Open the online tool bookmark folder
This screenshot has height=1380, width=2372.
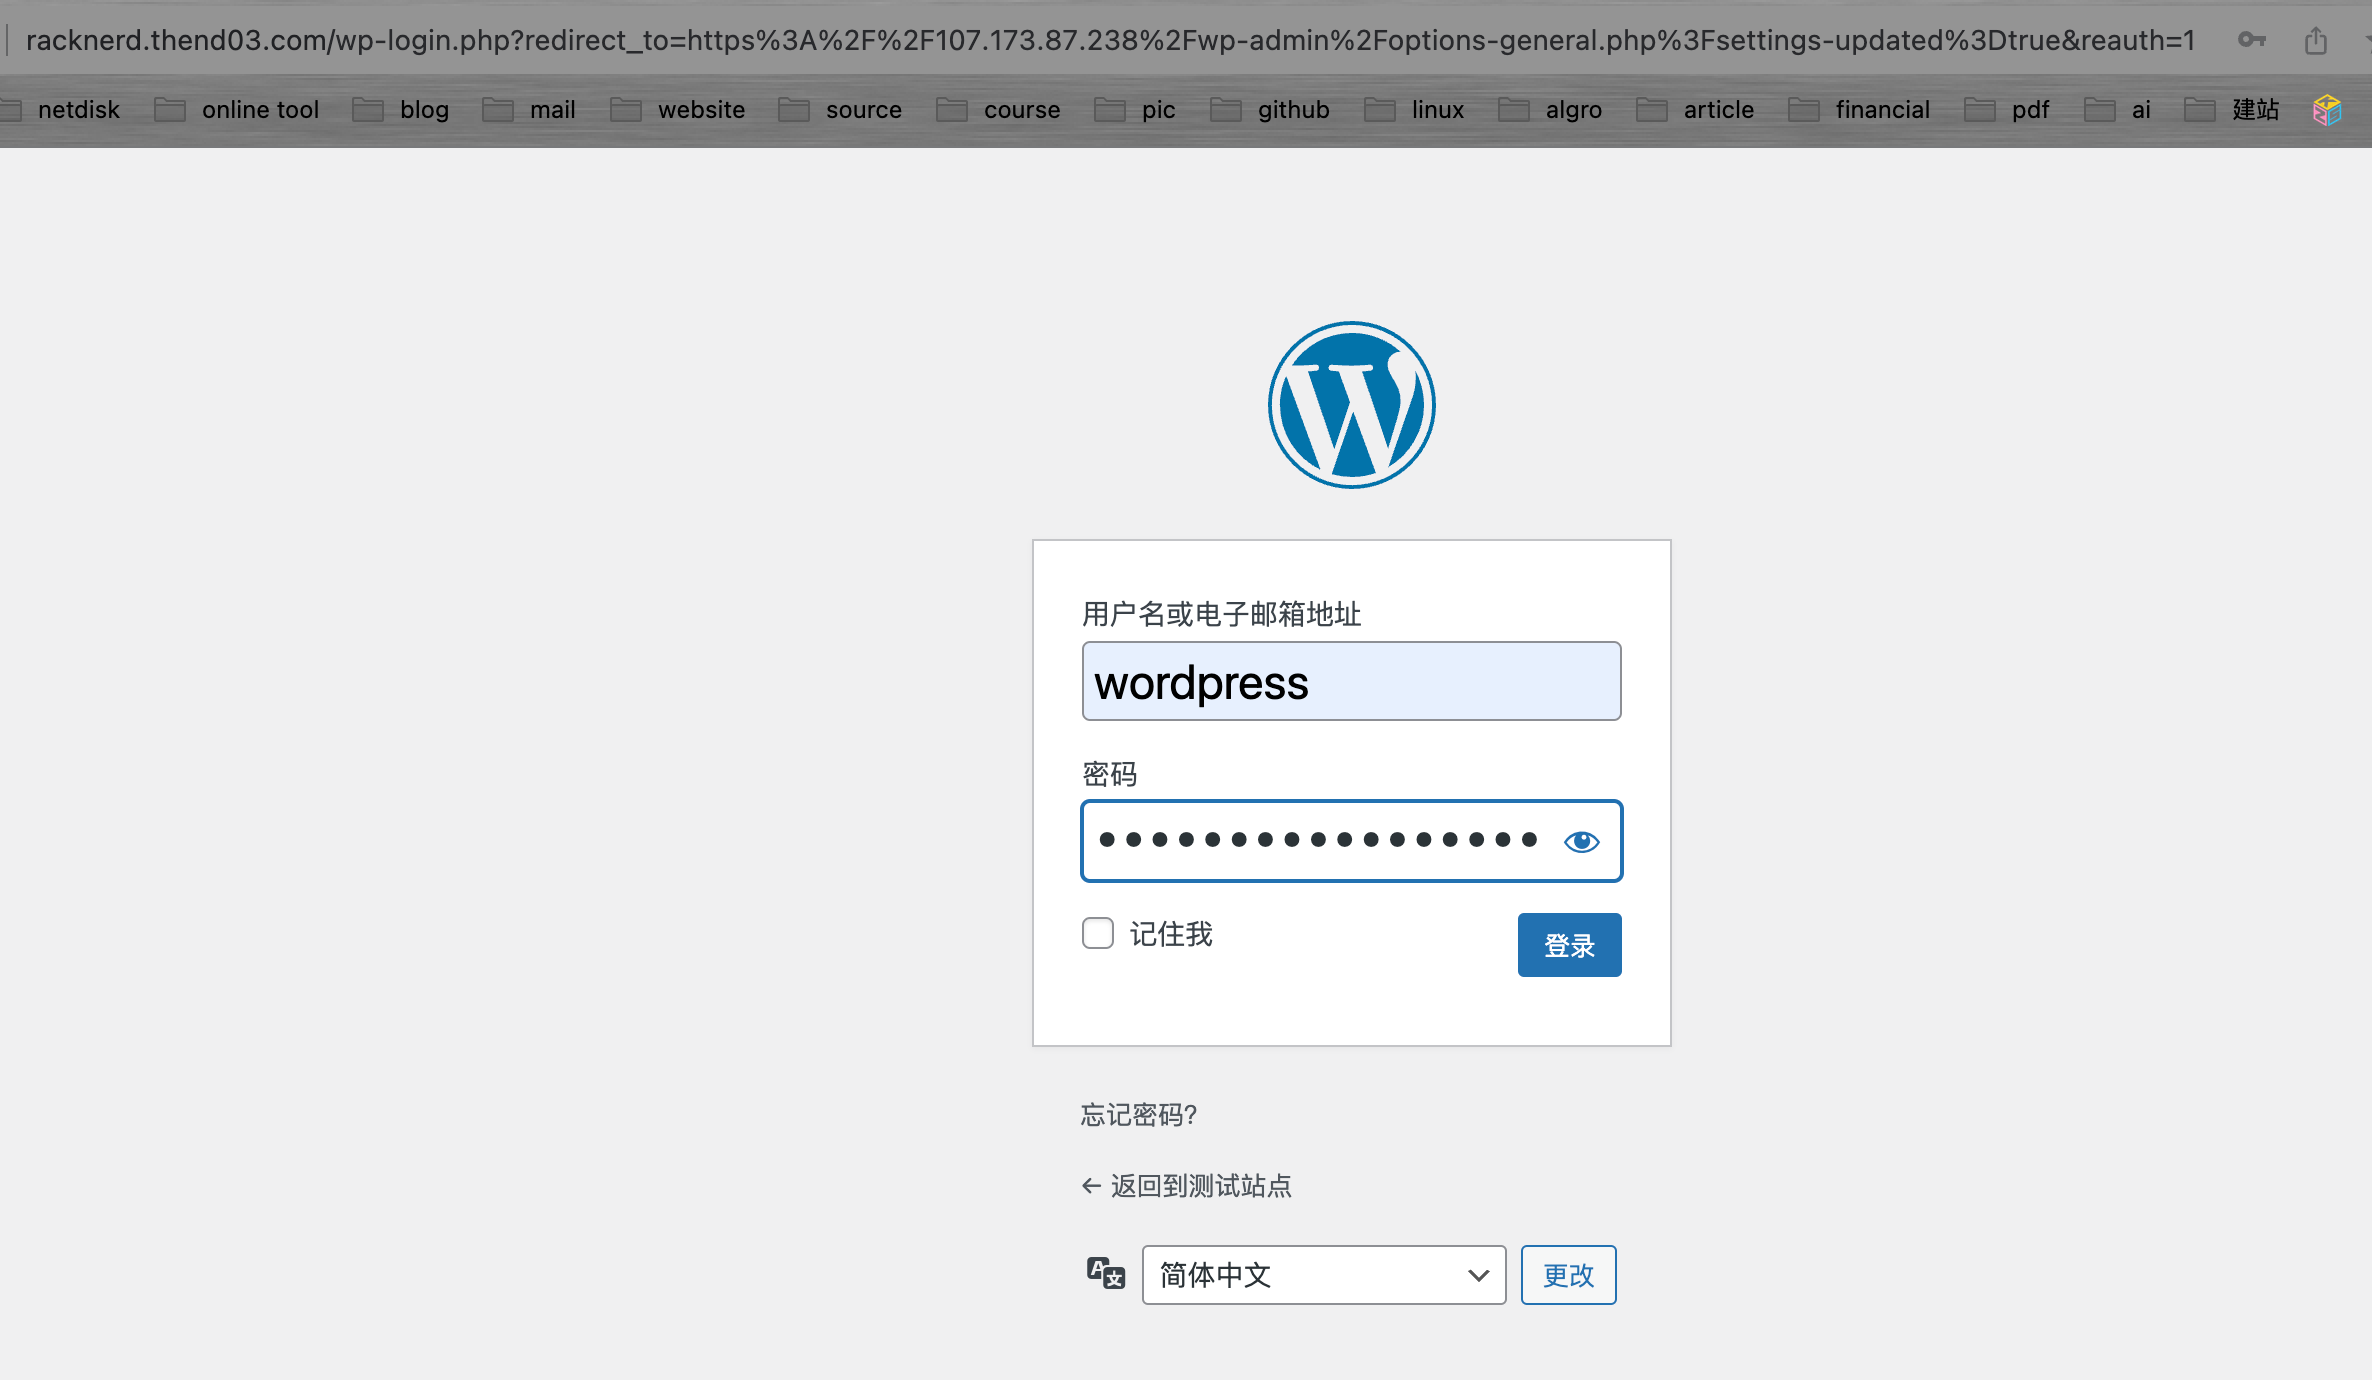[x=237, y=110]
